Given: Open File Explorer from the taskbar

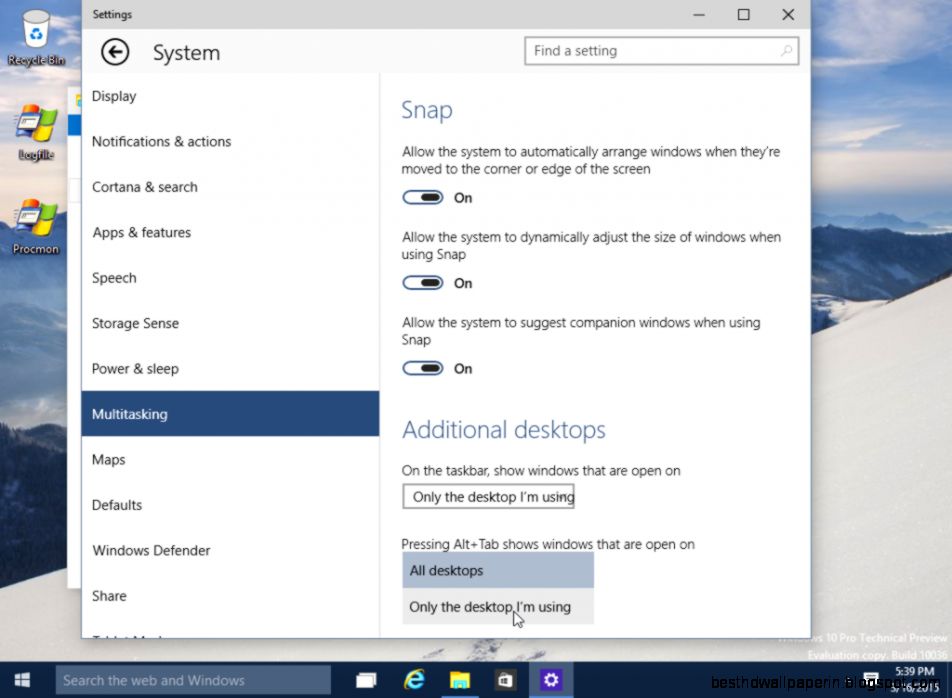Looking at the screenshot, I should [x=459, y=679].
